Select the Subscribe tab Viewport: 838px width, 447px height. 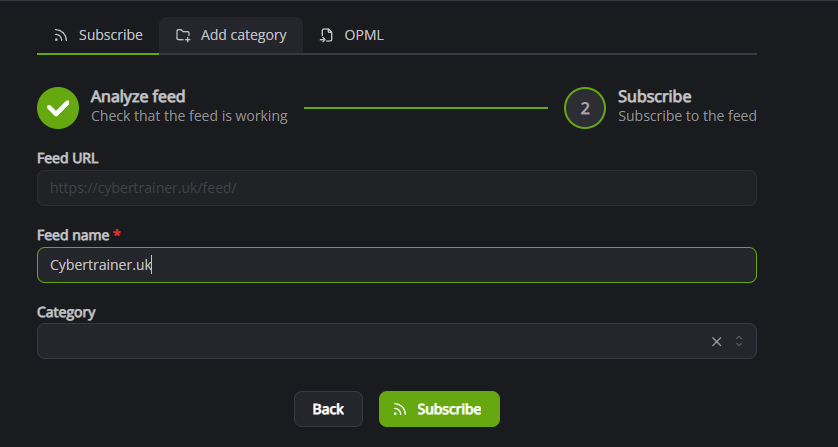pyautogui.click(x=98, y=35)
